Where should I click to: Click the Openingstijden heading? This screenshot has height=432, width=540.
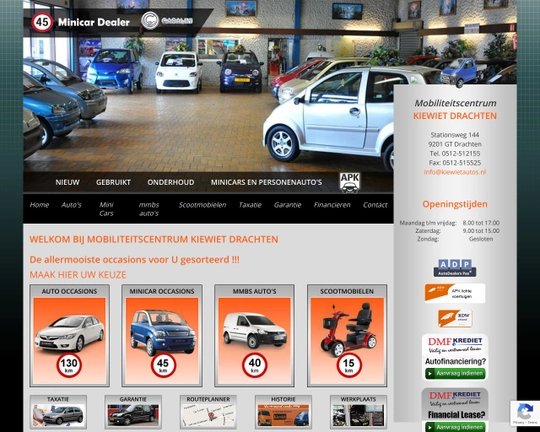455,204
